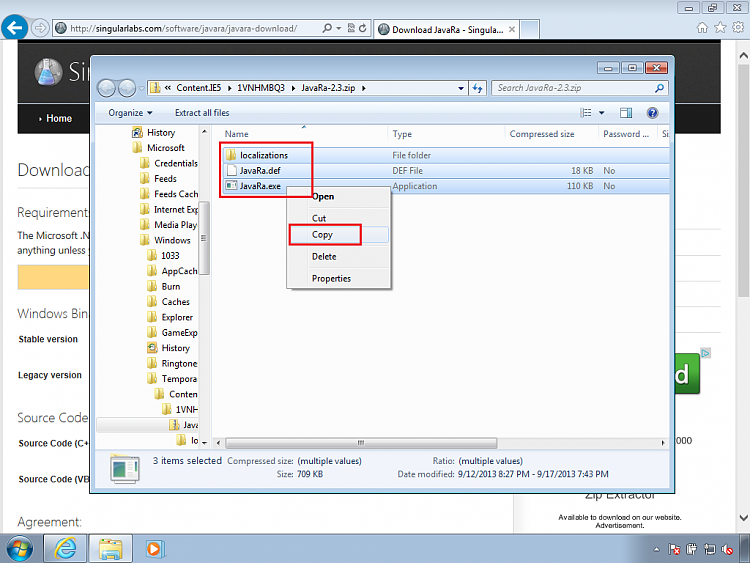Screen dimensions: 750x563
Task: Choose Copy in the context menu
Action: 339,234
